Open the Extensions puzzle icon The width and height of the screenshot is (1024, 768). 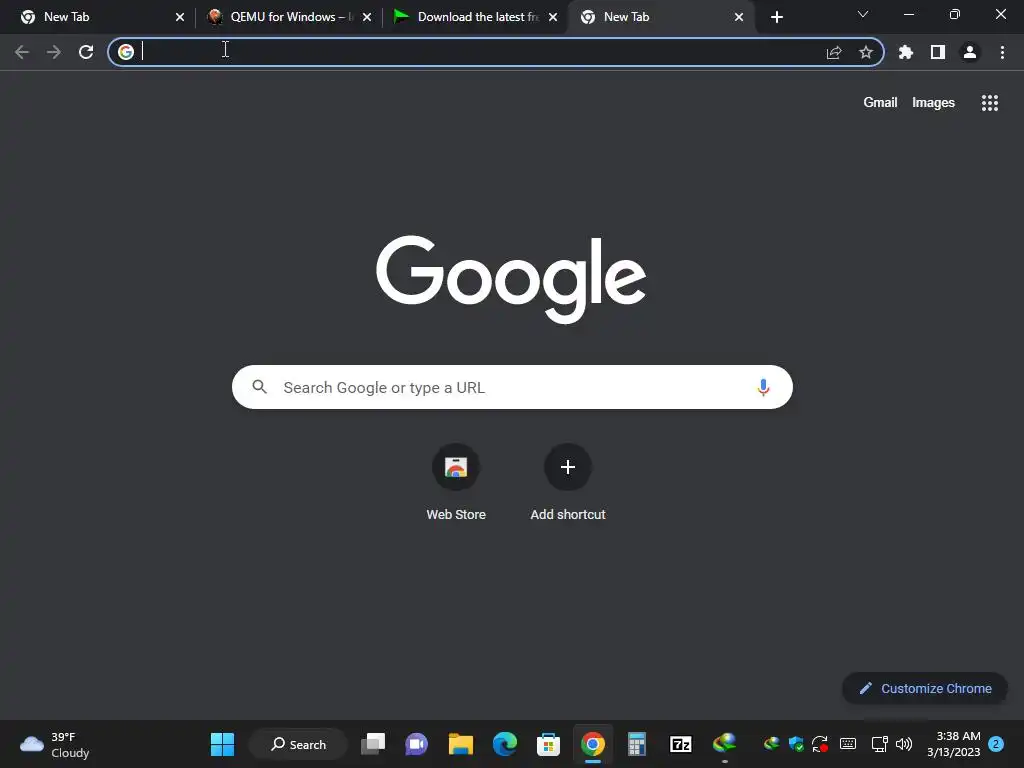point(906,52)
